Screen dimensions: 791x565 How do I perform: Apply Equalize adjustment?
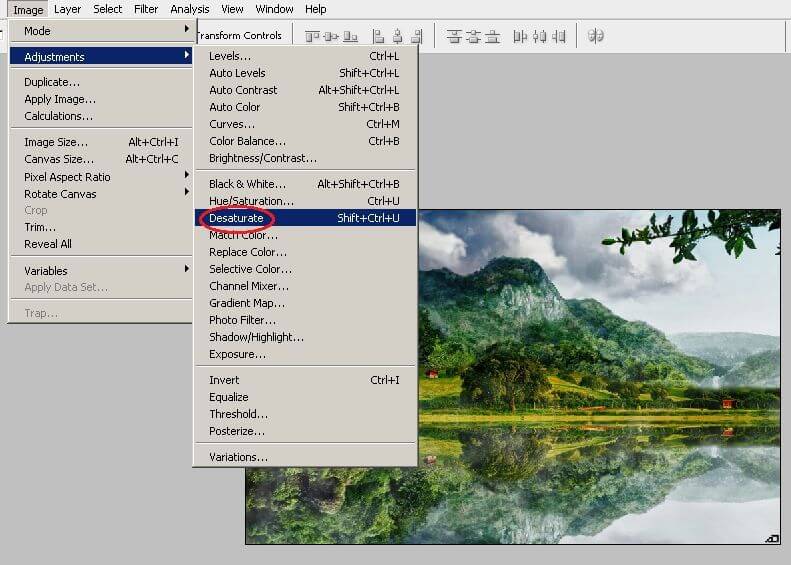coord(306,397)
